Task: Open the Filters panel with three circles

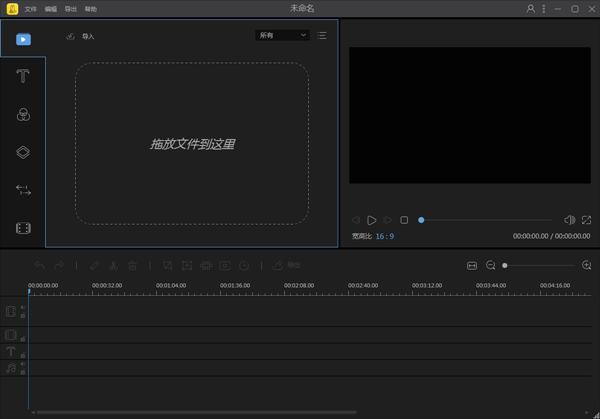Action: click(x=23, y=114)
